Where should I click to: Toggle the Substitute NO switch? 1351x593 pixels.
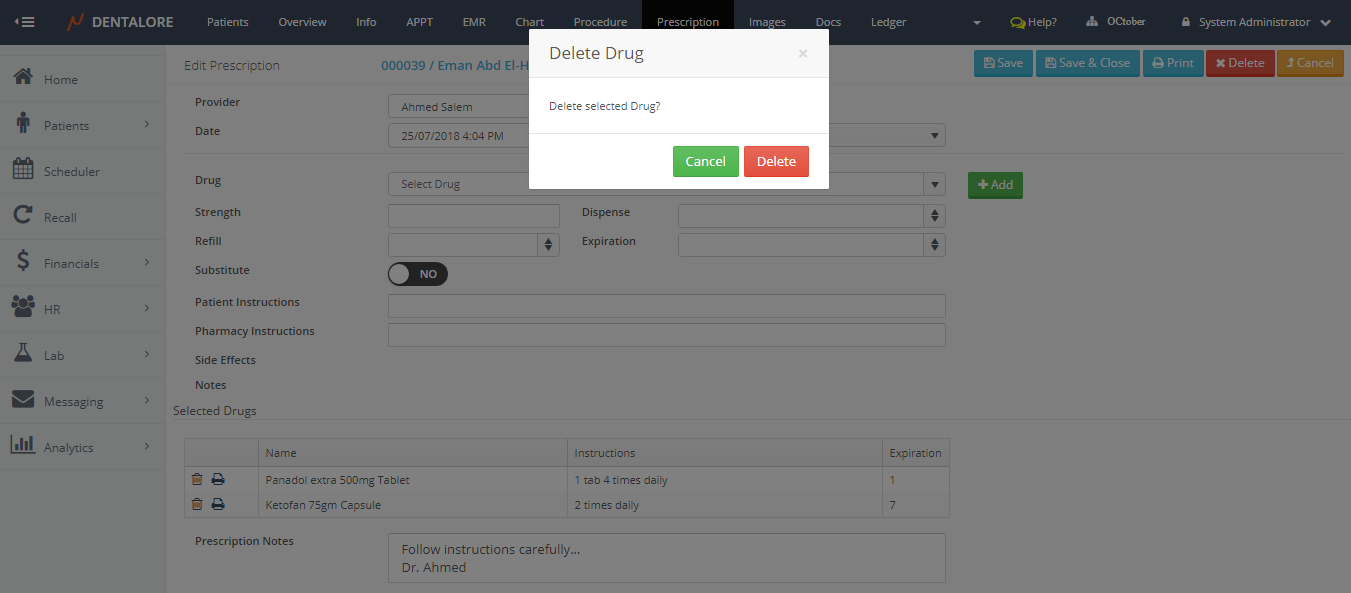click(418, 274)
